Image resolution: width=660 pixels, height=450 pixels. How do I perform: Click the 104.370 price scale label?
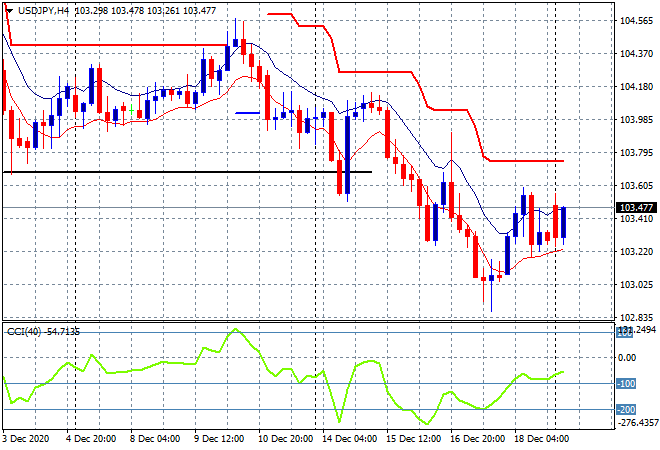tap(637, 53)
